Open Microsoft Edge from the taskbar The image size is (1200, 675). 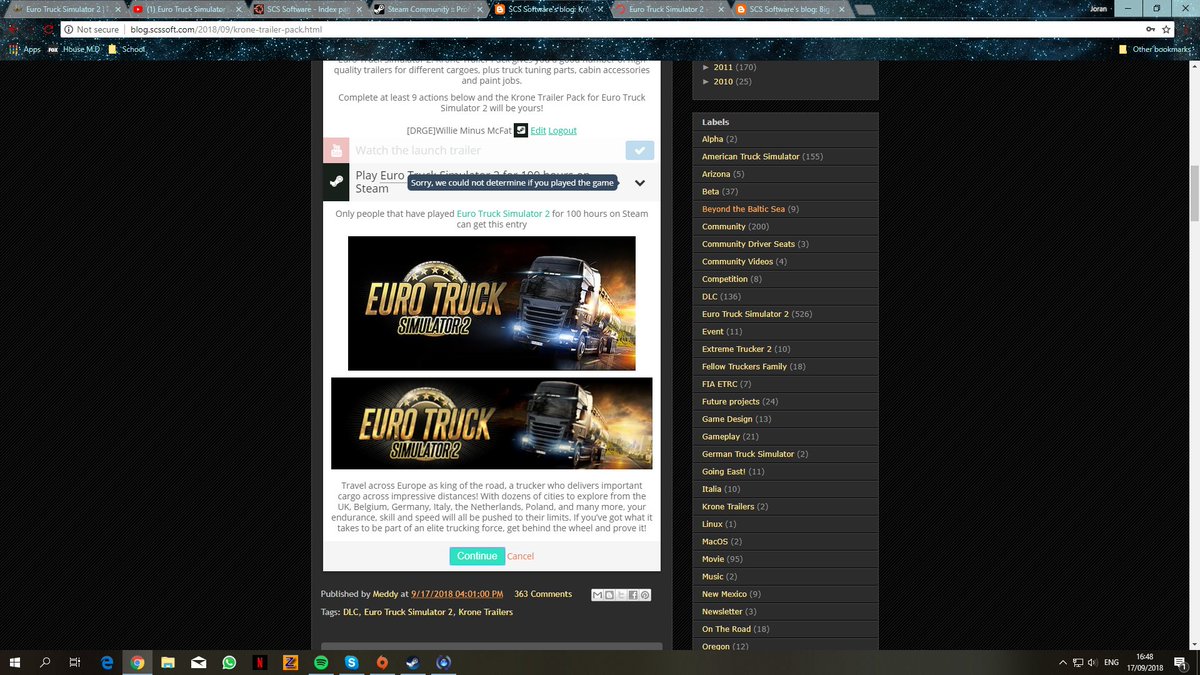click(107, 662)
